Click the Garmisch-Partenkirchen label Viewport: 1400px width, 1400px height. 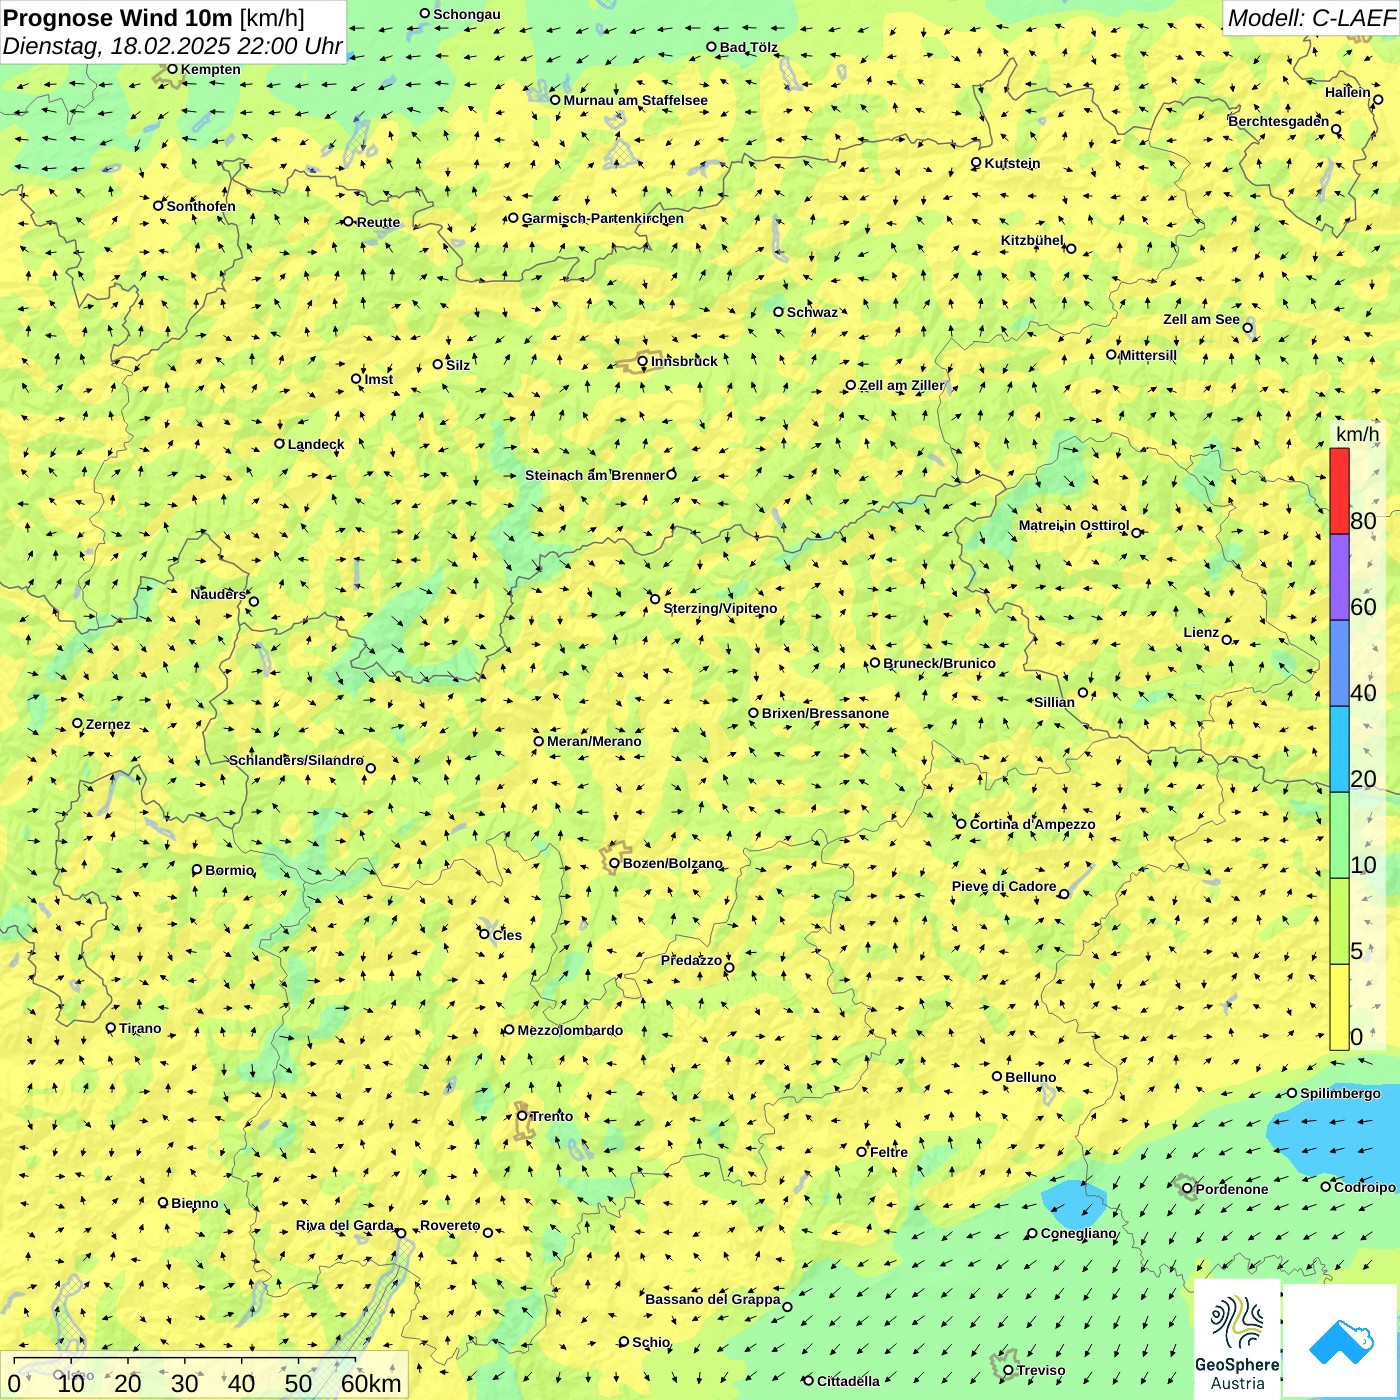coord(603,218)
